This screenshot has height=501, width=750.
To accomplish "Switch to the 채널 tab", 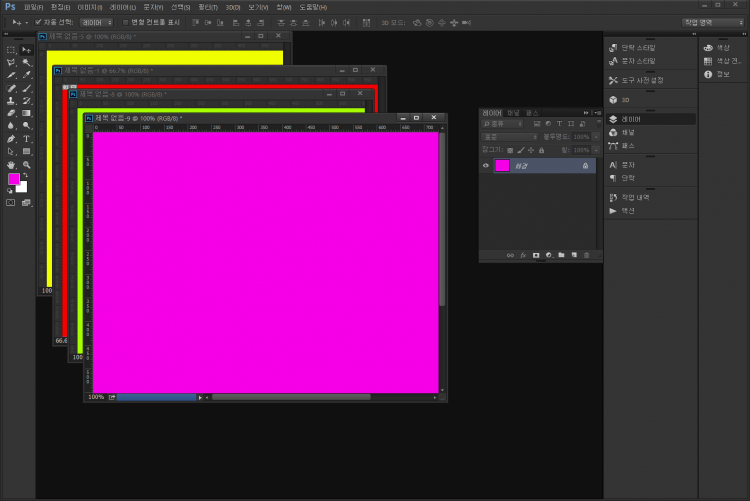I will point(513,113).
